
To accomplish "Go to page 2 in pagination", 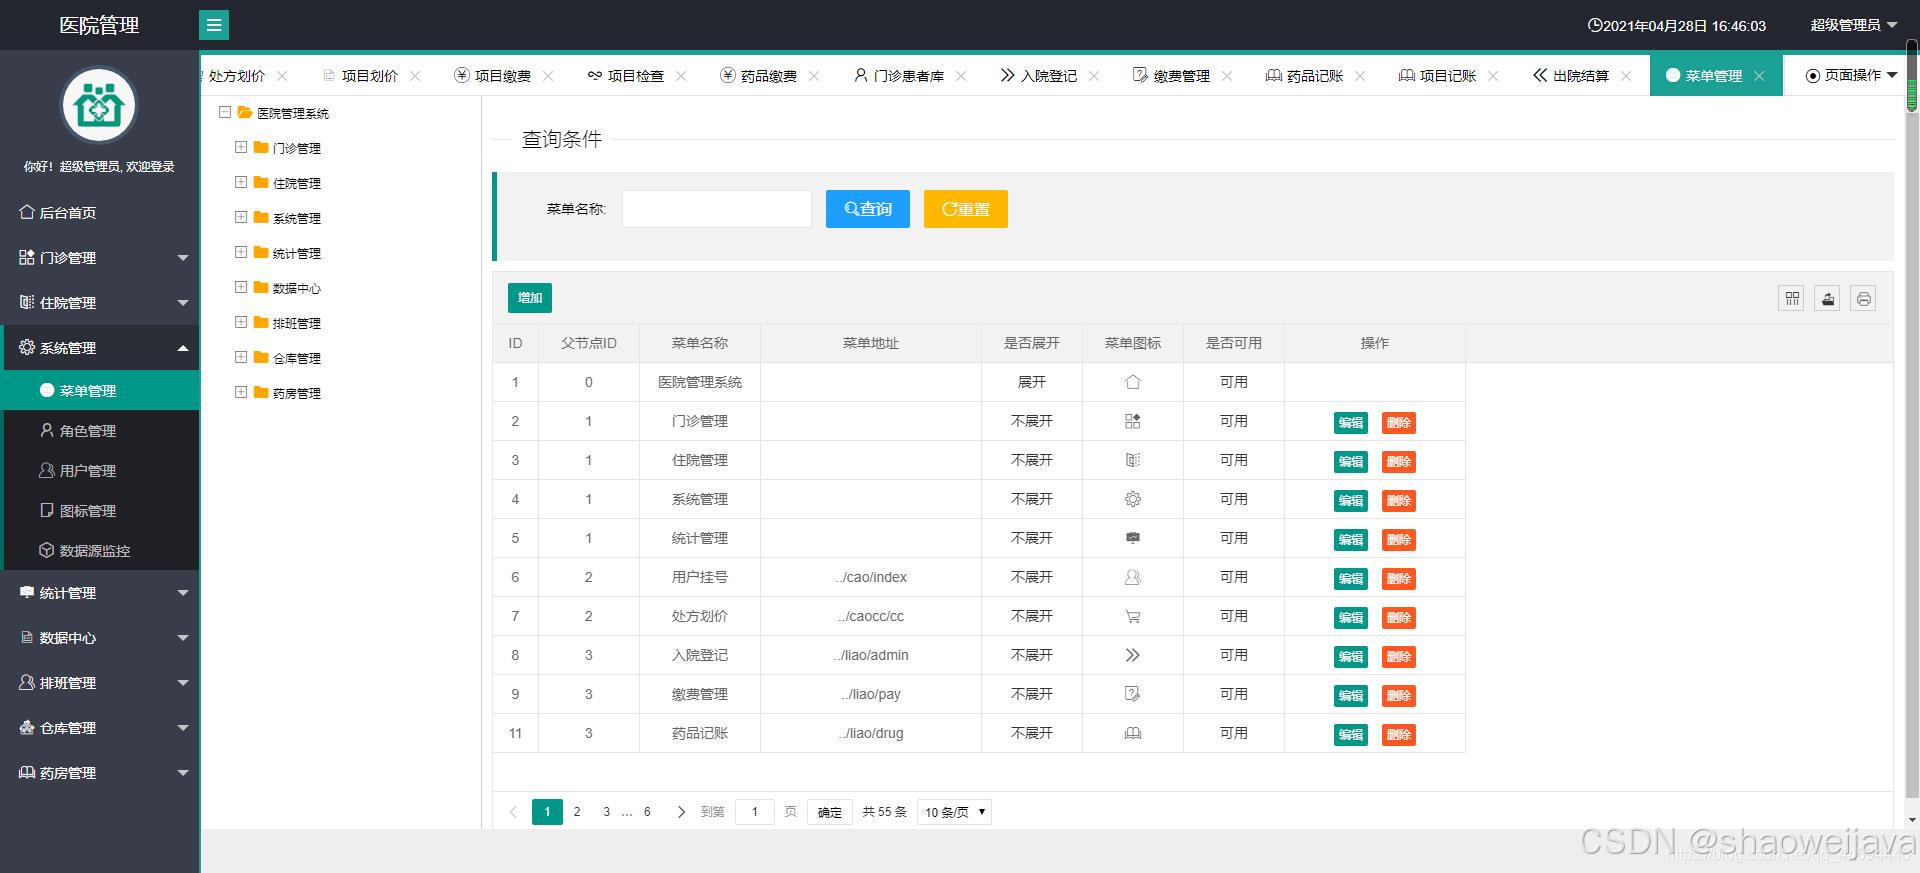I will 577,812.
